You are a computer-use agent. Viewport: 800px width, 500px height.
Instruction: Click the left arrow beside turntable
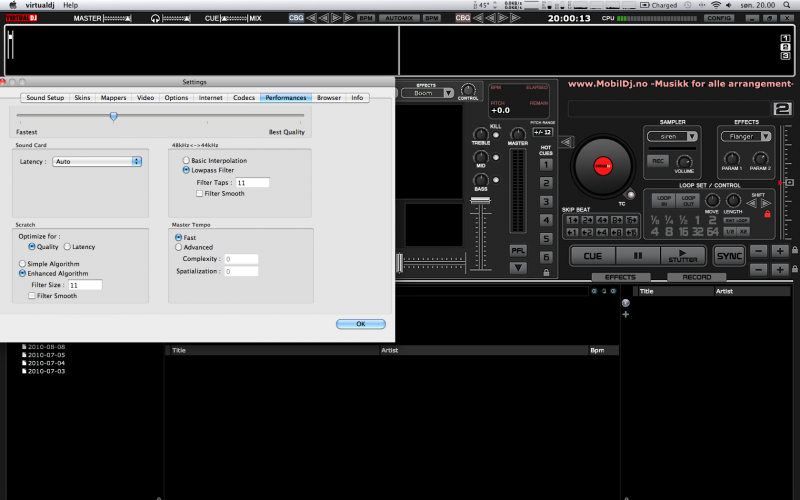click(x=565, y=142)
